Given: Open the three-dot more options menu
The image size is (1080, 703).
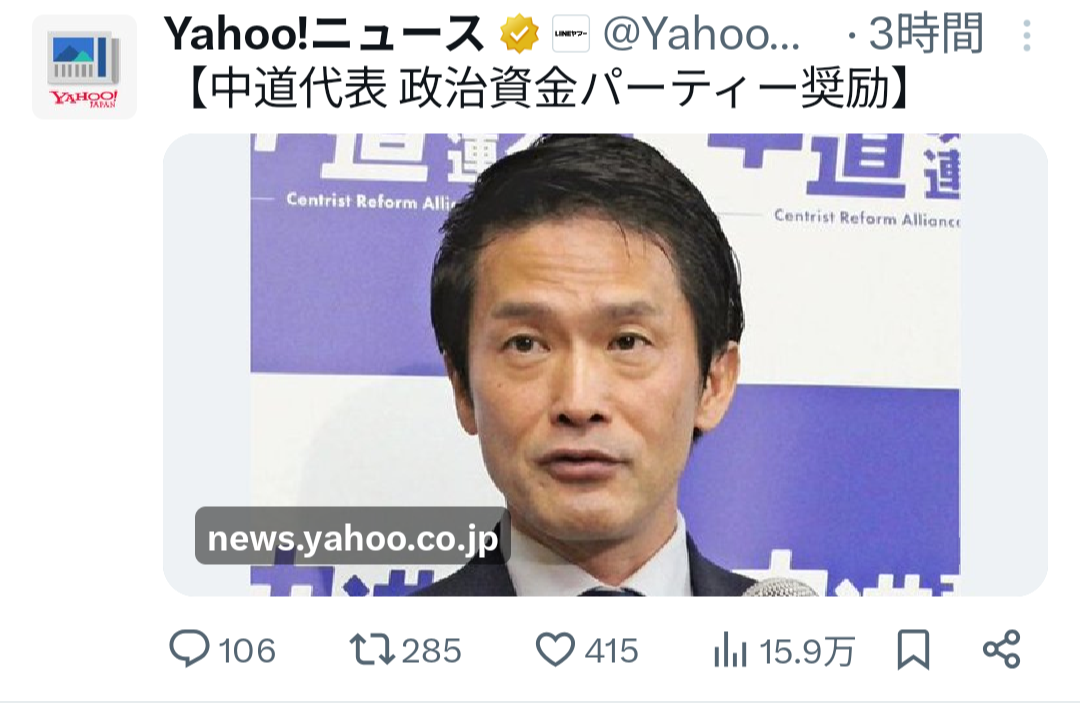Looking at the screenshot, I should point(1026,35).
